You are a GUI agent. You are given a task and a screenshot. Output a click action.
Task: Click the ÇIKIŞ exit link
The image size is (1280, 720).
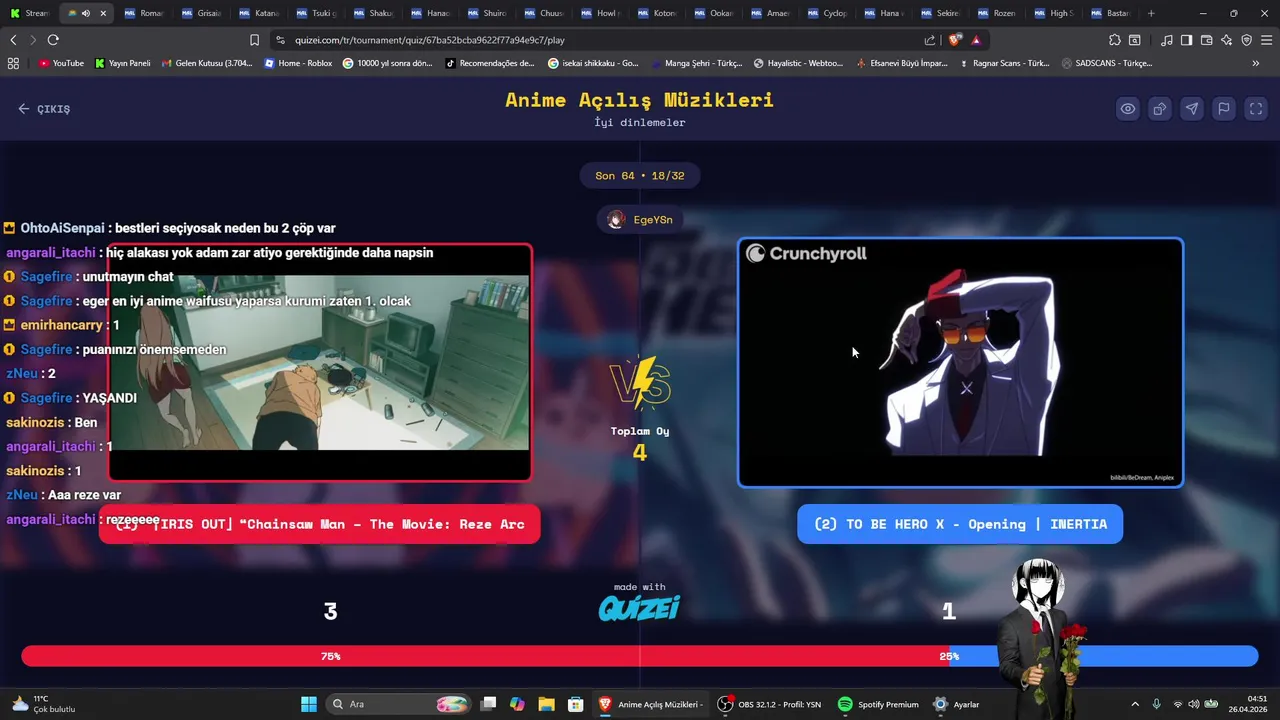44,109
